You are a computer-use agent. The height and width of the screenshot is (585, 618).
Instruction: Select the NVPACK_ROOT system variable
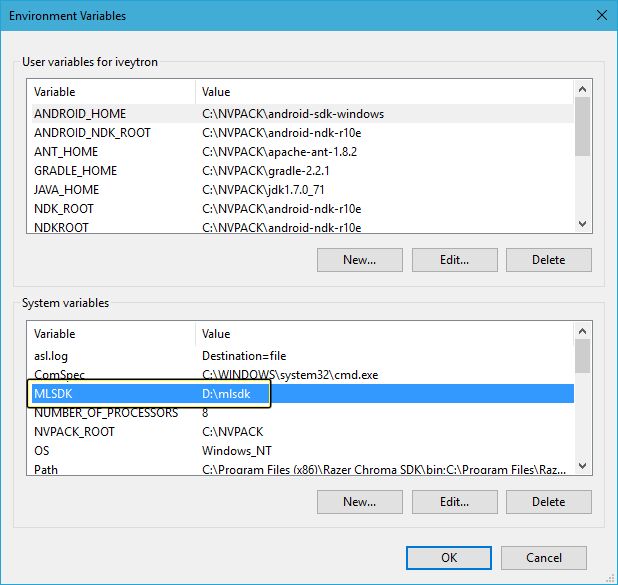tap(74, 432)
